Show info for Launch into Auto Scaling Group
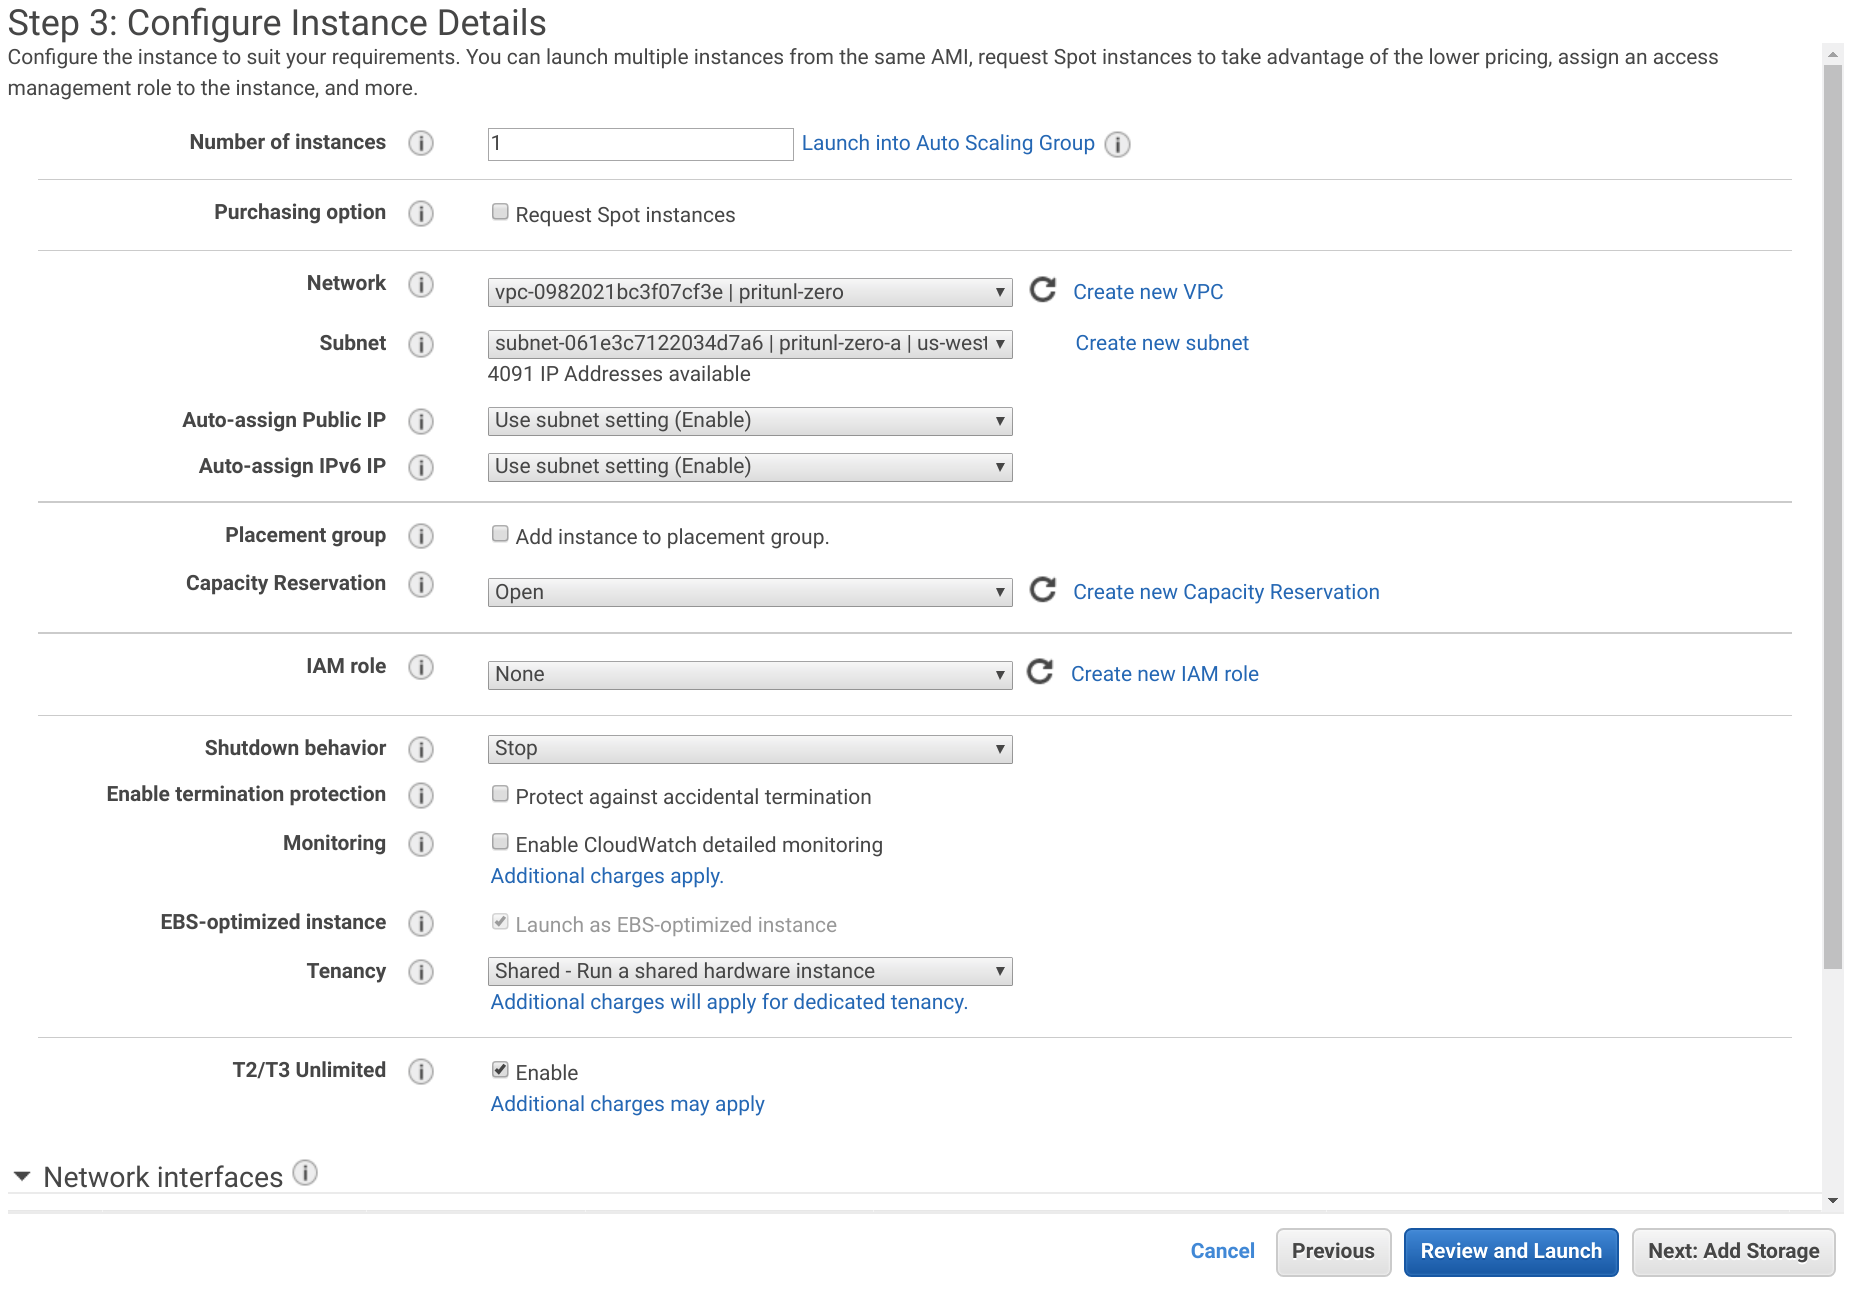Viewport: 1856px width, 1289px height. pyautogui.click(x=1117, y=144)
